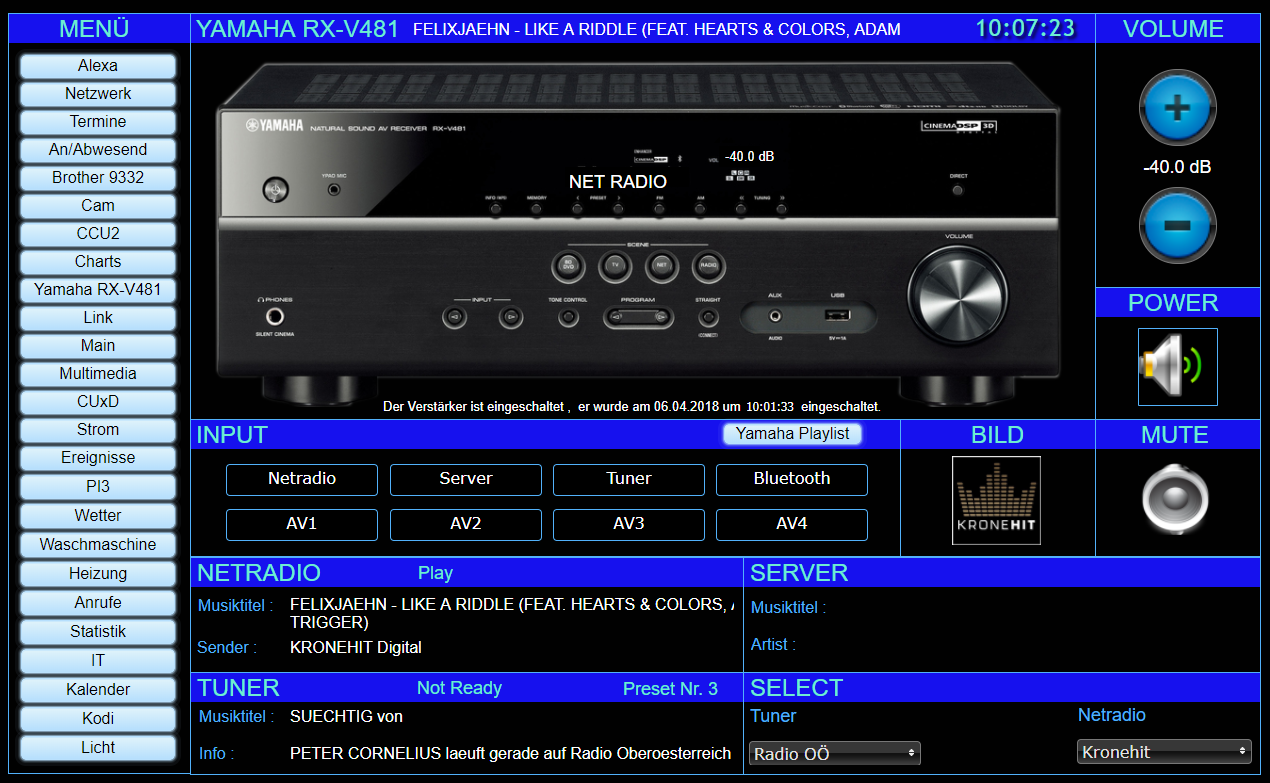The height and width of the screenshot is (783, 1270).
Task: Open the Netzwerk menu item
Action: (98, 94)
